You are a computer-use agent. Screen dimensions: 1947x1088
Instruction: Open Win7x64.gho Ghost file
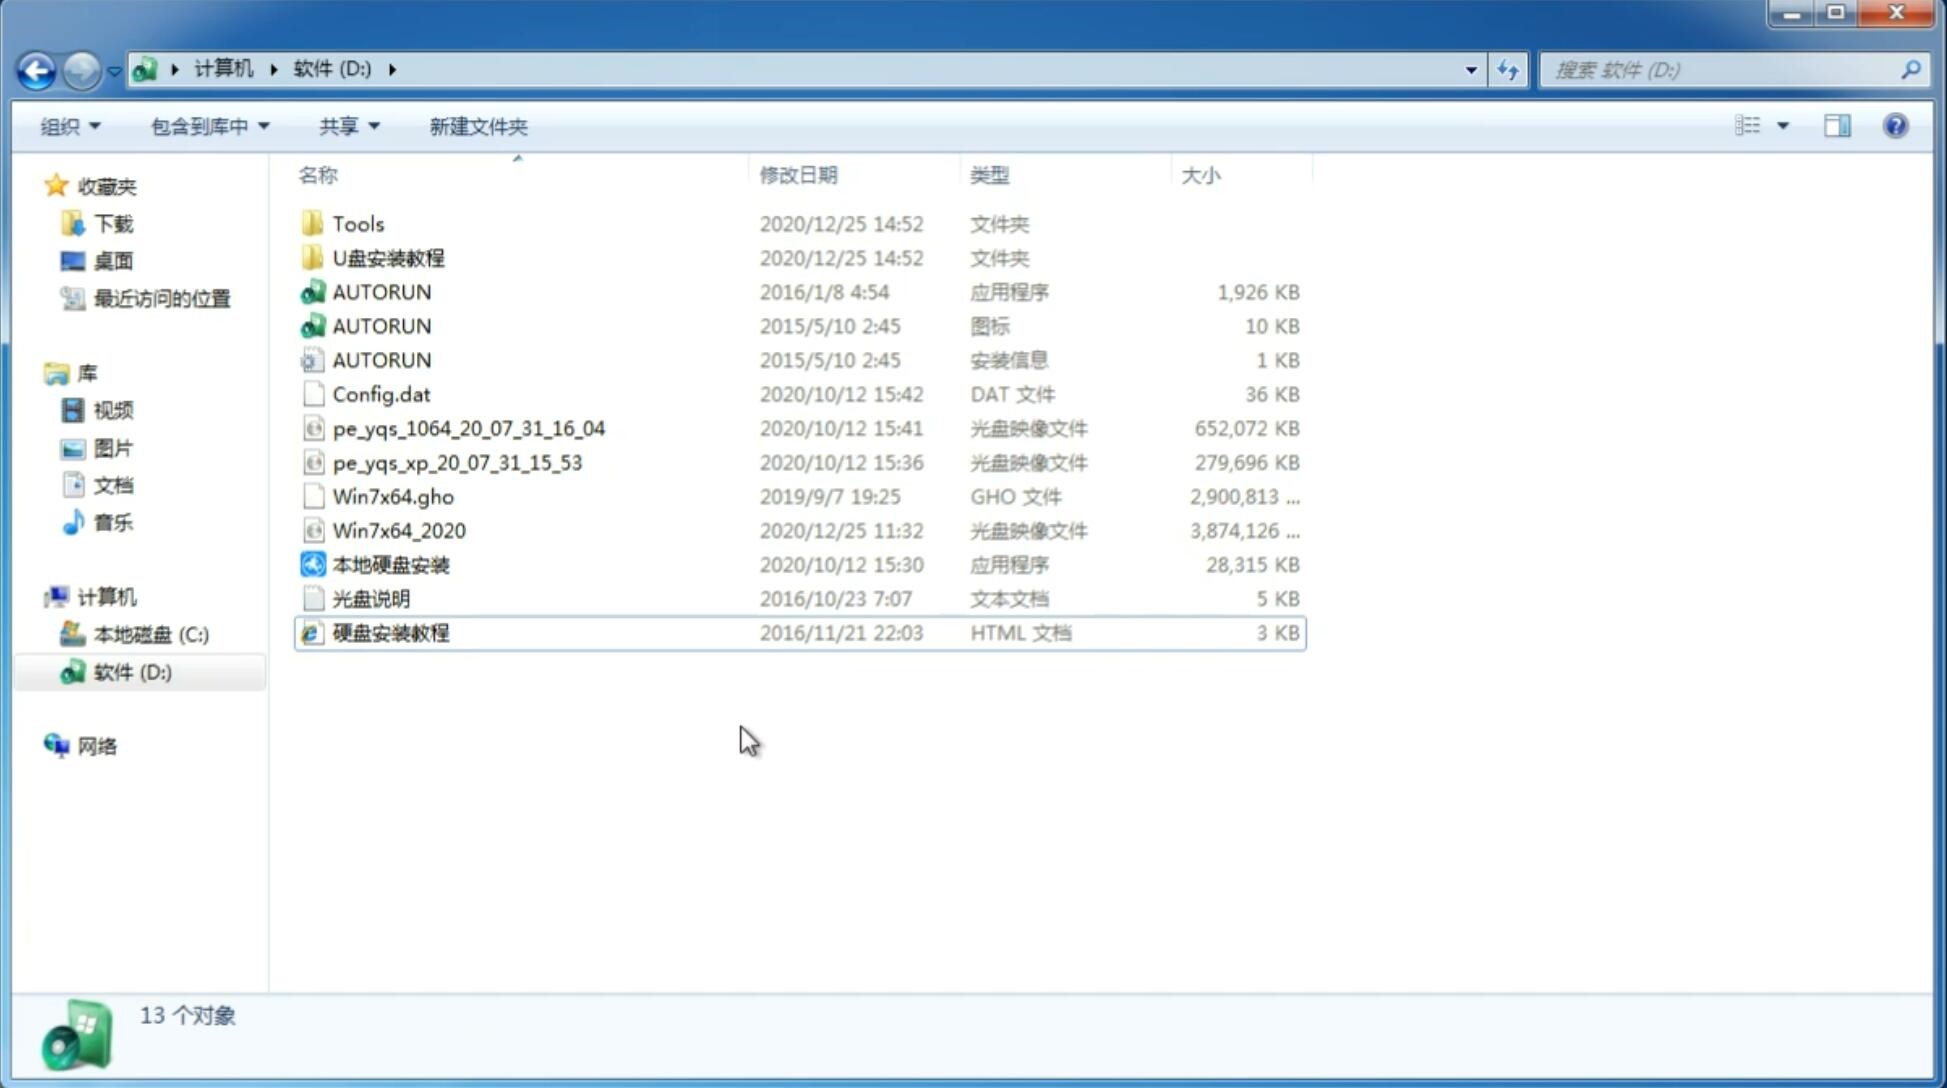(393, 496)
